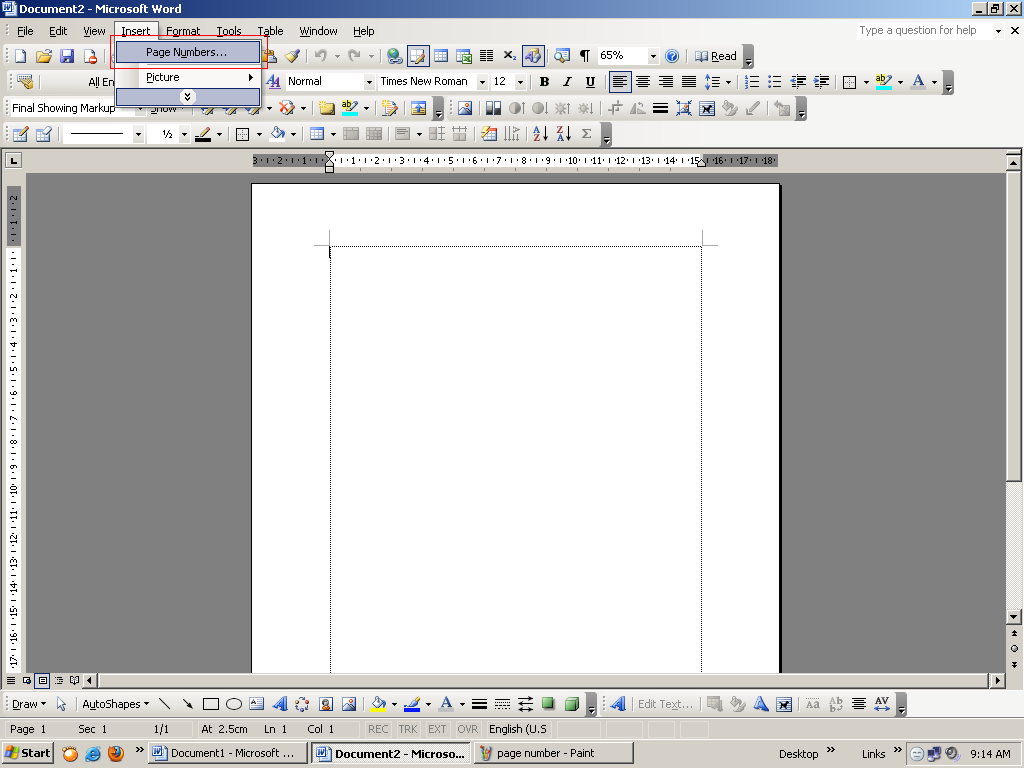Apply numbered list formatting
The height and width of the screenshot is (768, 1024).
point(752,82)
